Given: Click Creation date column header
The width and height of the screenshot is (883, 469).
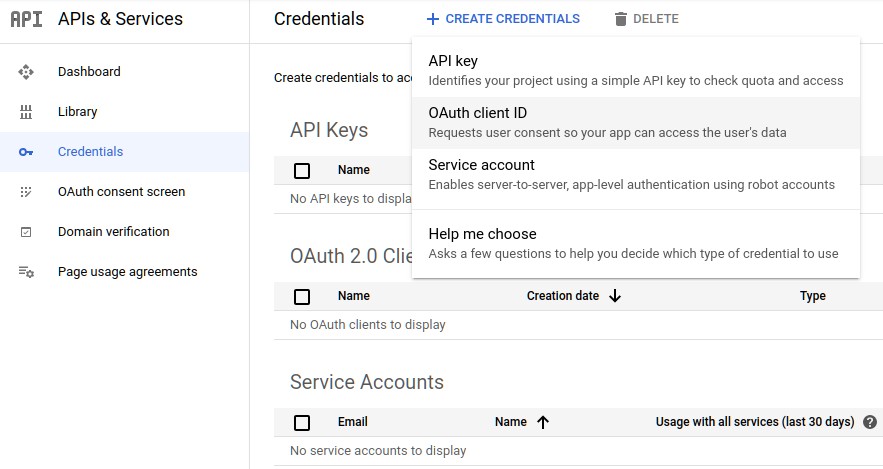Looking at the screenshot, I should point(563,296).
